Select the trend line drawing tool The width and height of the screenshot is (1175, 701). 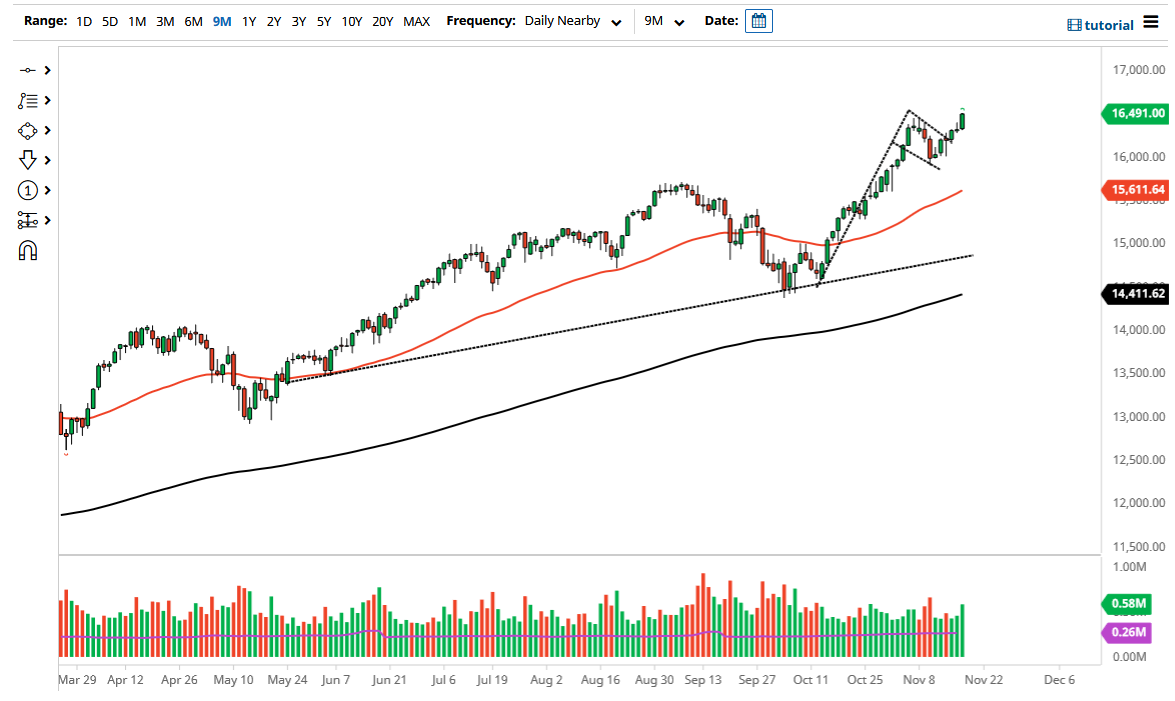coord(27,70)
